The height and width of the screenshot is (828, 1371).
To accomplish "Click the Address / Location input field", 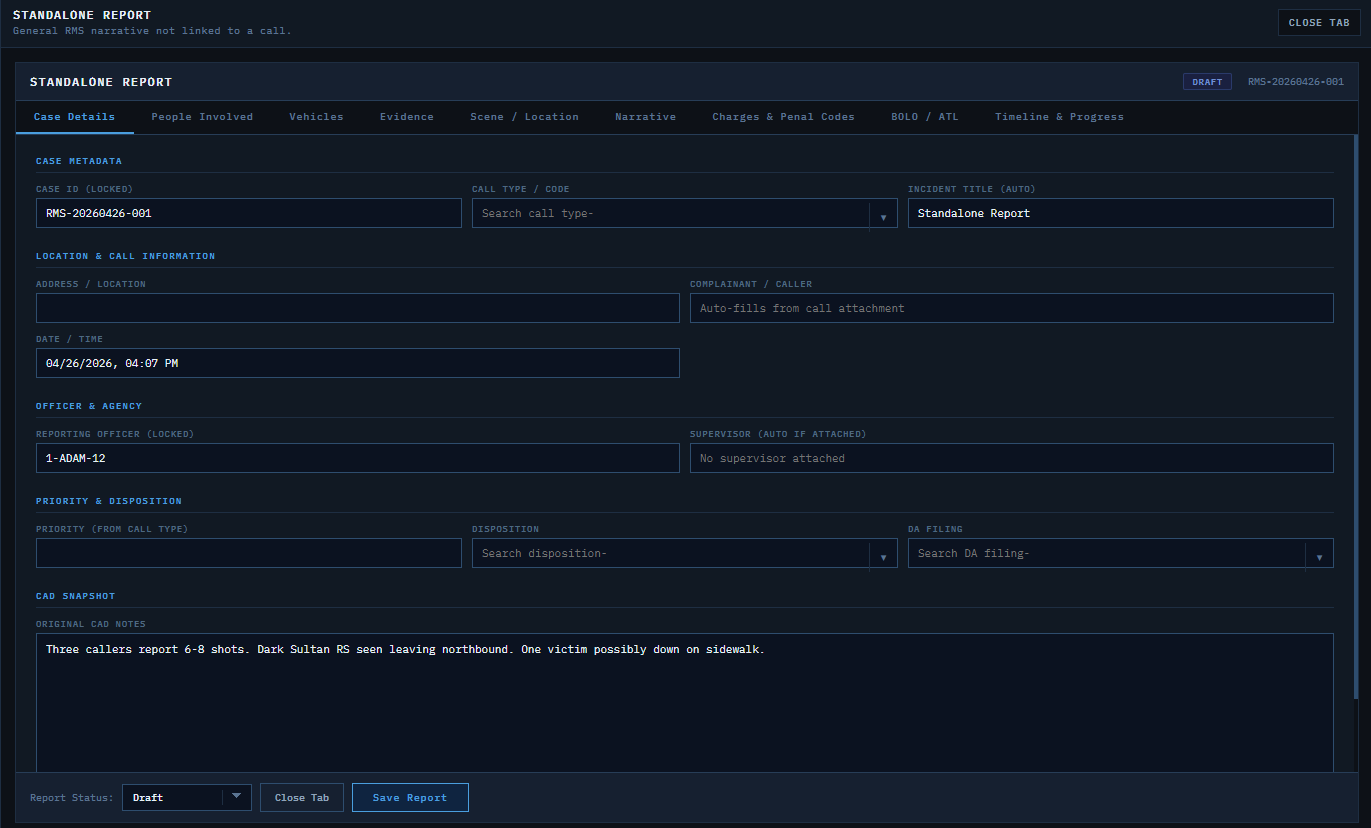I will pyautogui.click(x=357, y=308).
